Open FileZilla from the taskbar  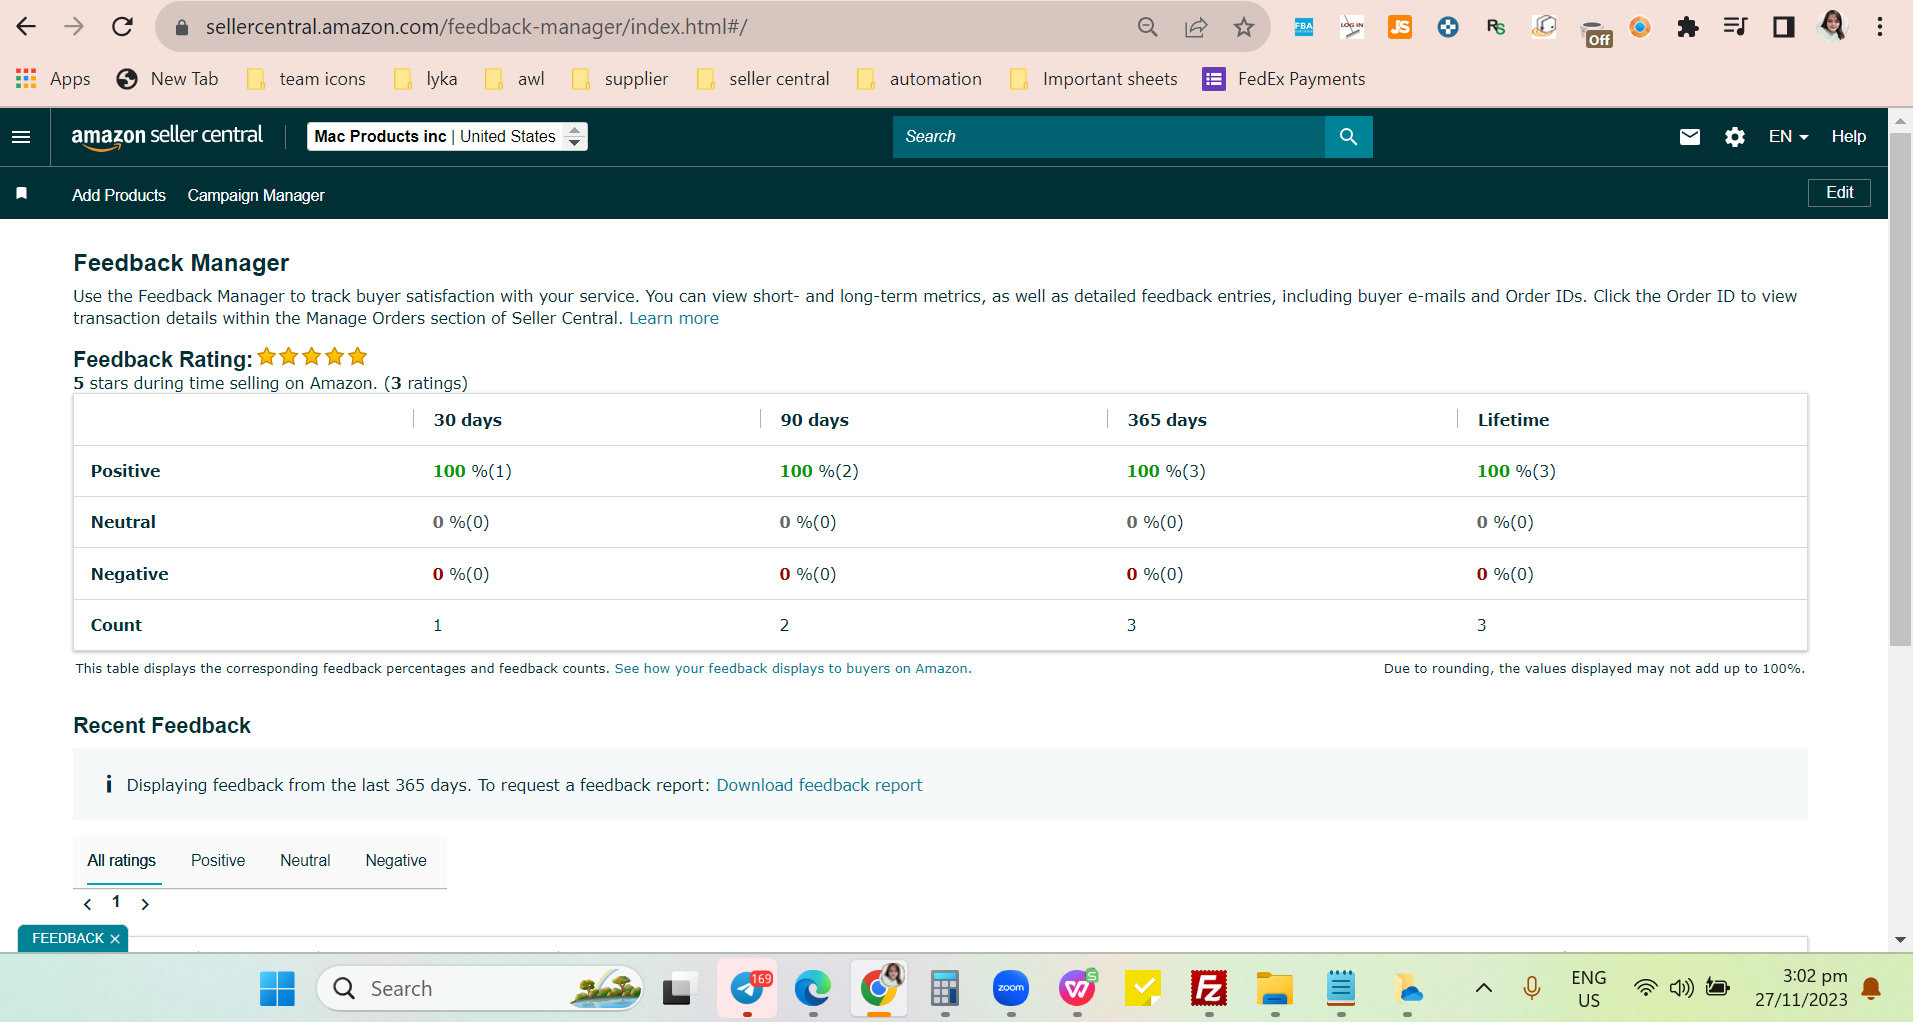[1209, 989]
